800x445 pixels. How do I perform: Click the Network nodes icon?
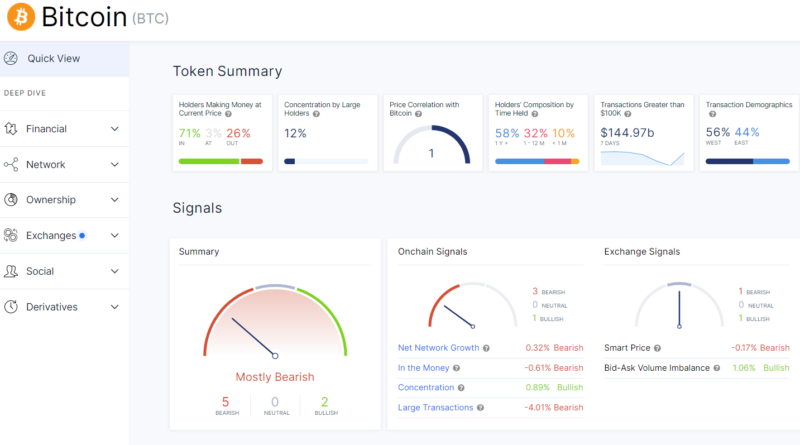click(11, 164)
